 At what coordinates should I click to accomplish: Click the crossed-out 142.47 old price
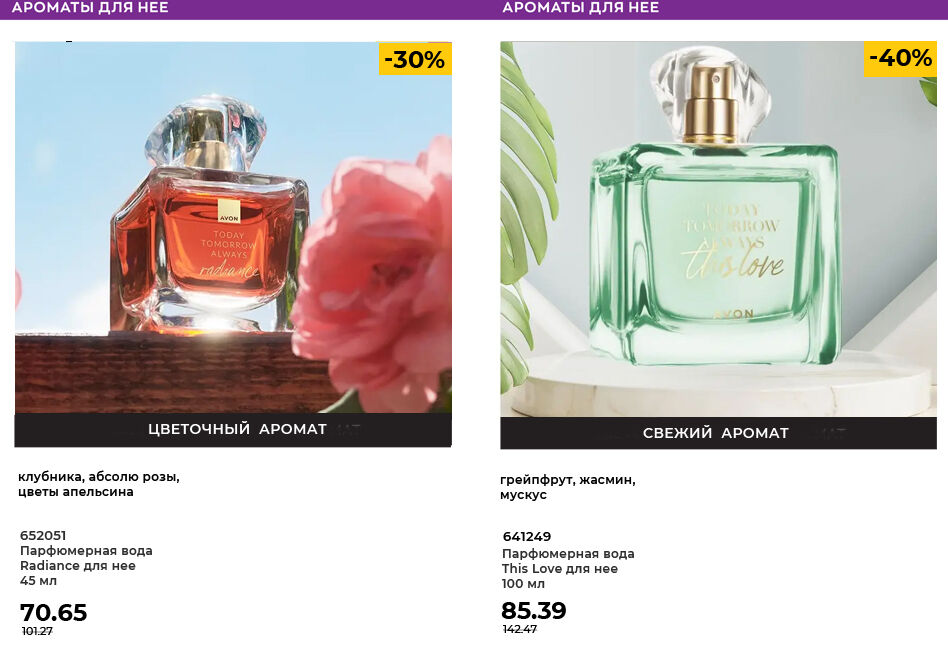coord(520,629)
